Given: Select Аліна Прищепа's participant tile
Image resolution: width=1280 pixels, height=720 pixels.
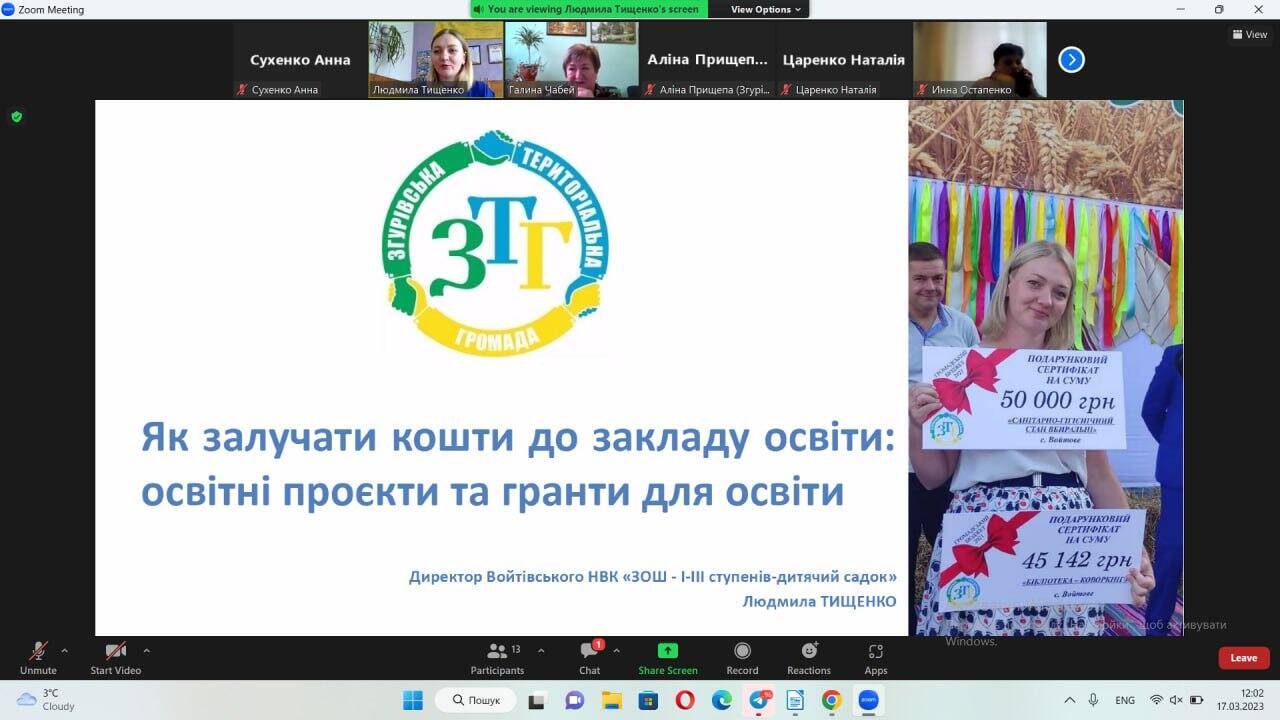Looking at the screenshot, I should (707, 60).
